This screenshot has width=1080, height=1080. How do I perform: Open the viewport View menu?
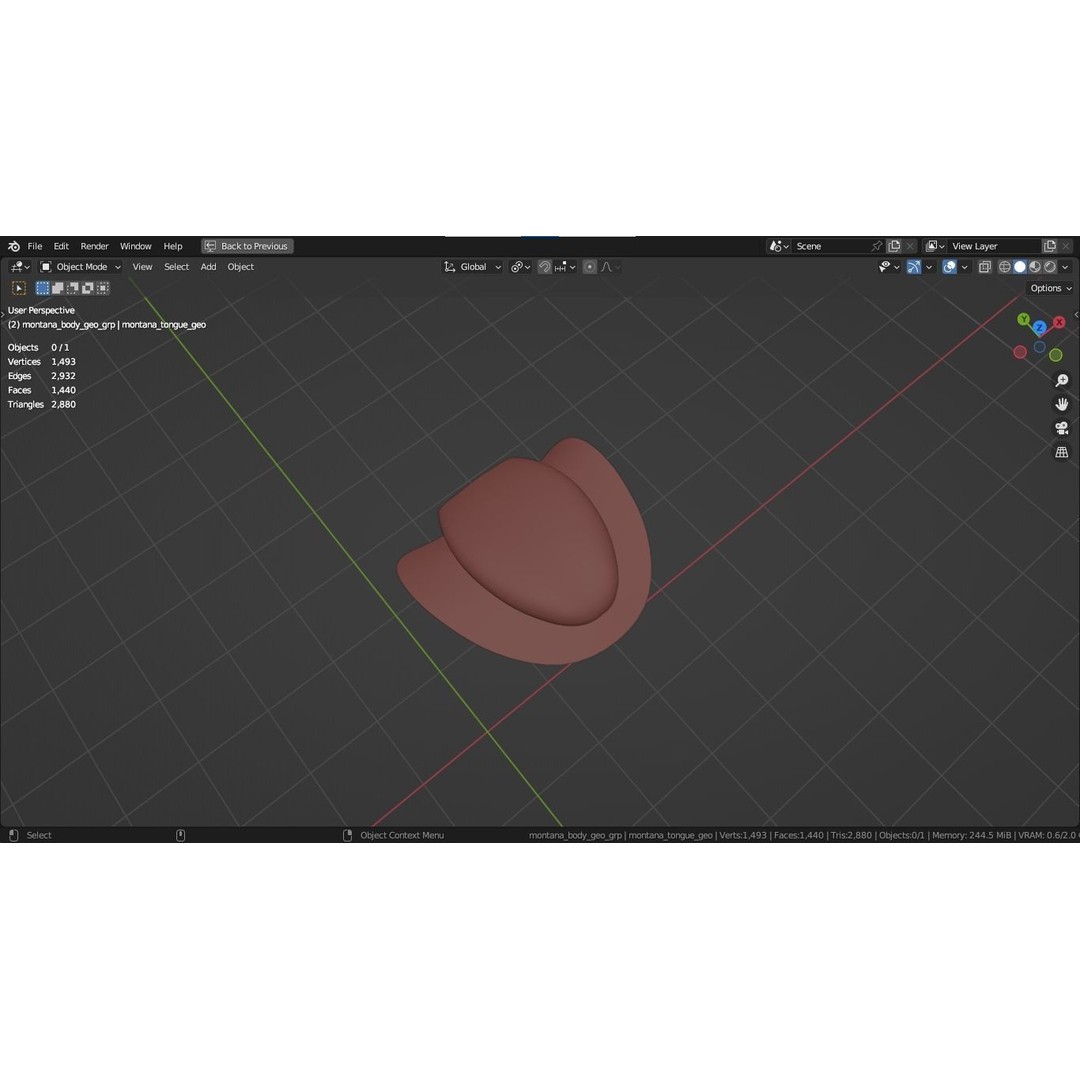(143, 267)
